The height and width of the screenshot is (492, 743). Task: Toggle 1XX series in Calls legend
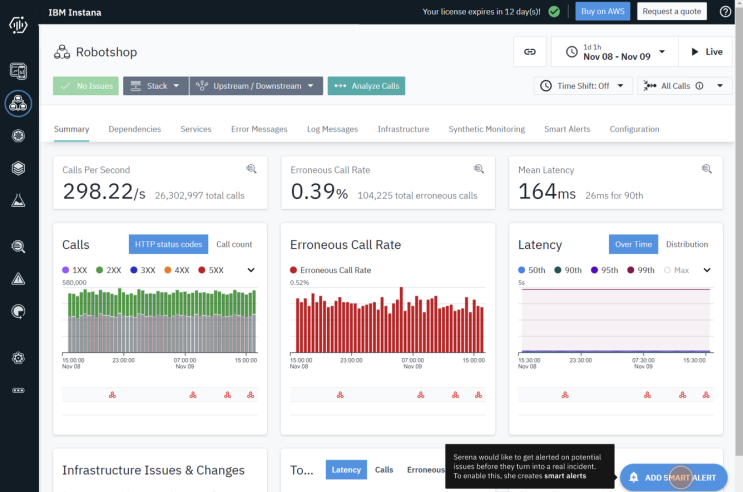(75, 270)
